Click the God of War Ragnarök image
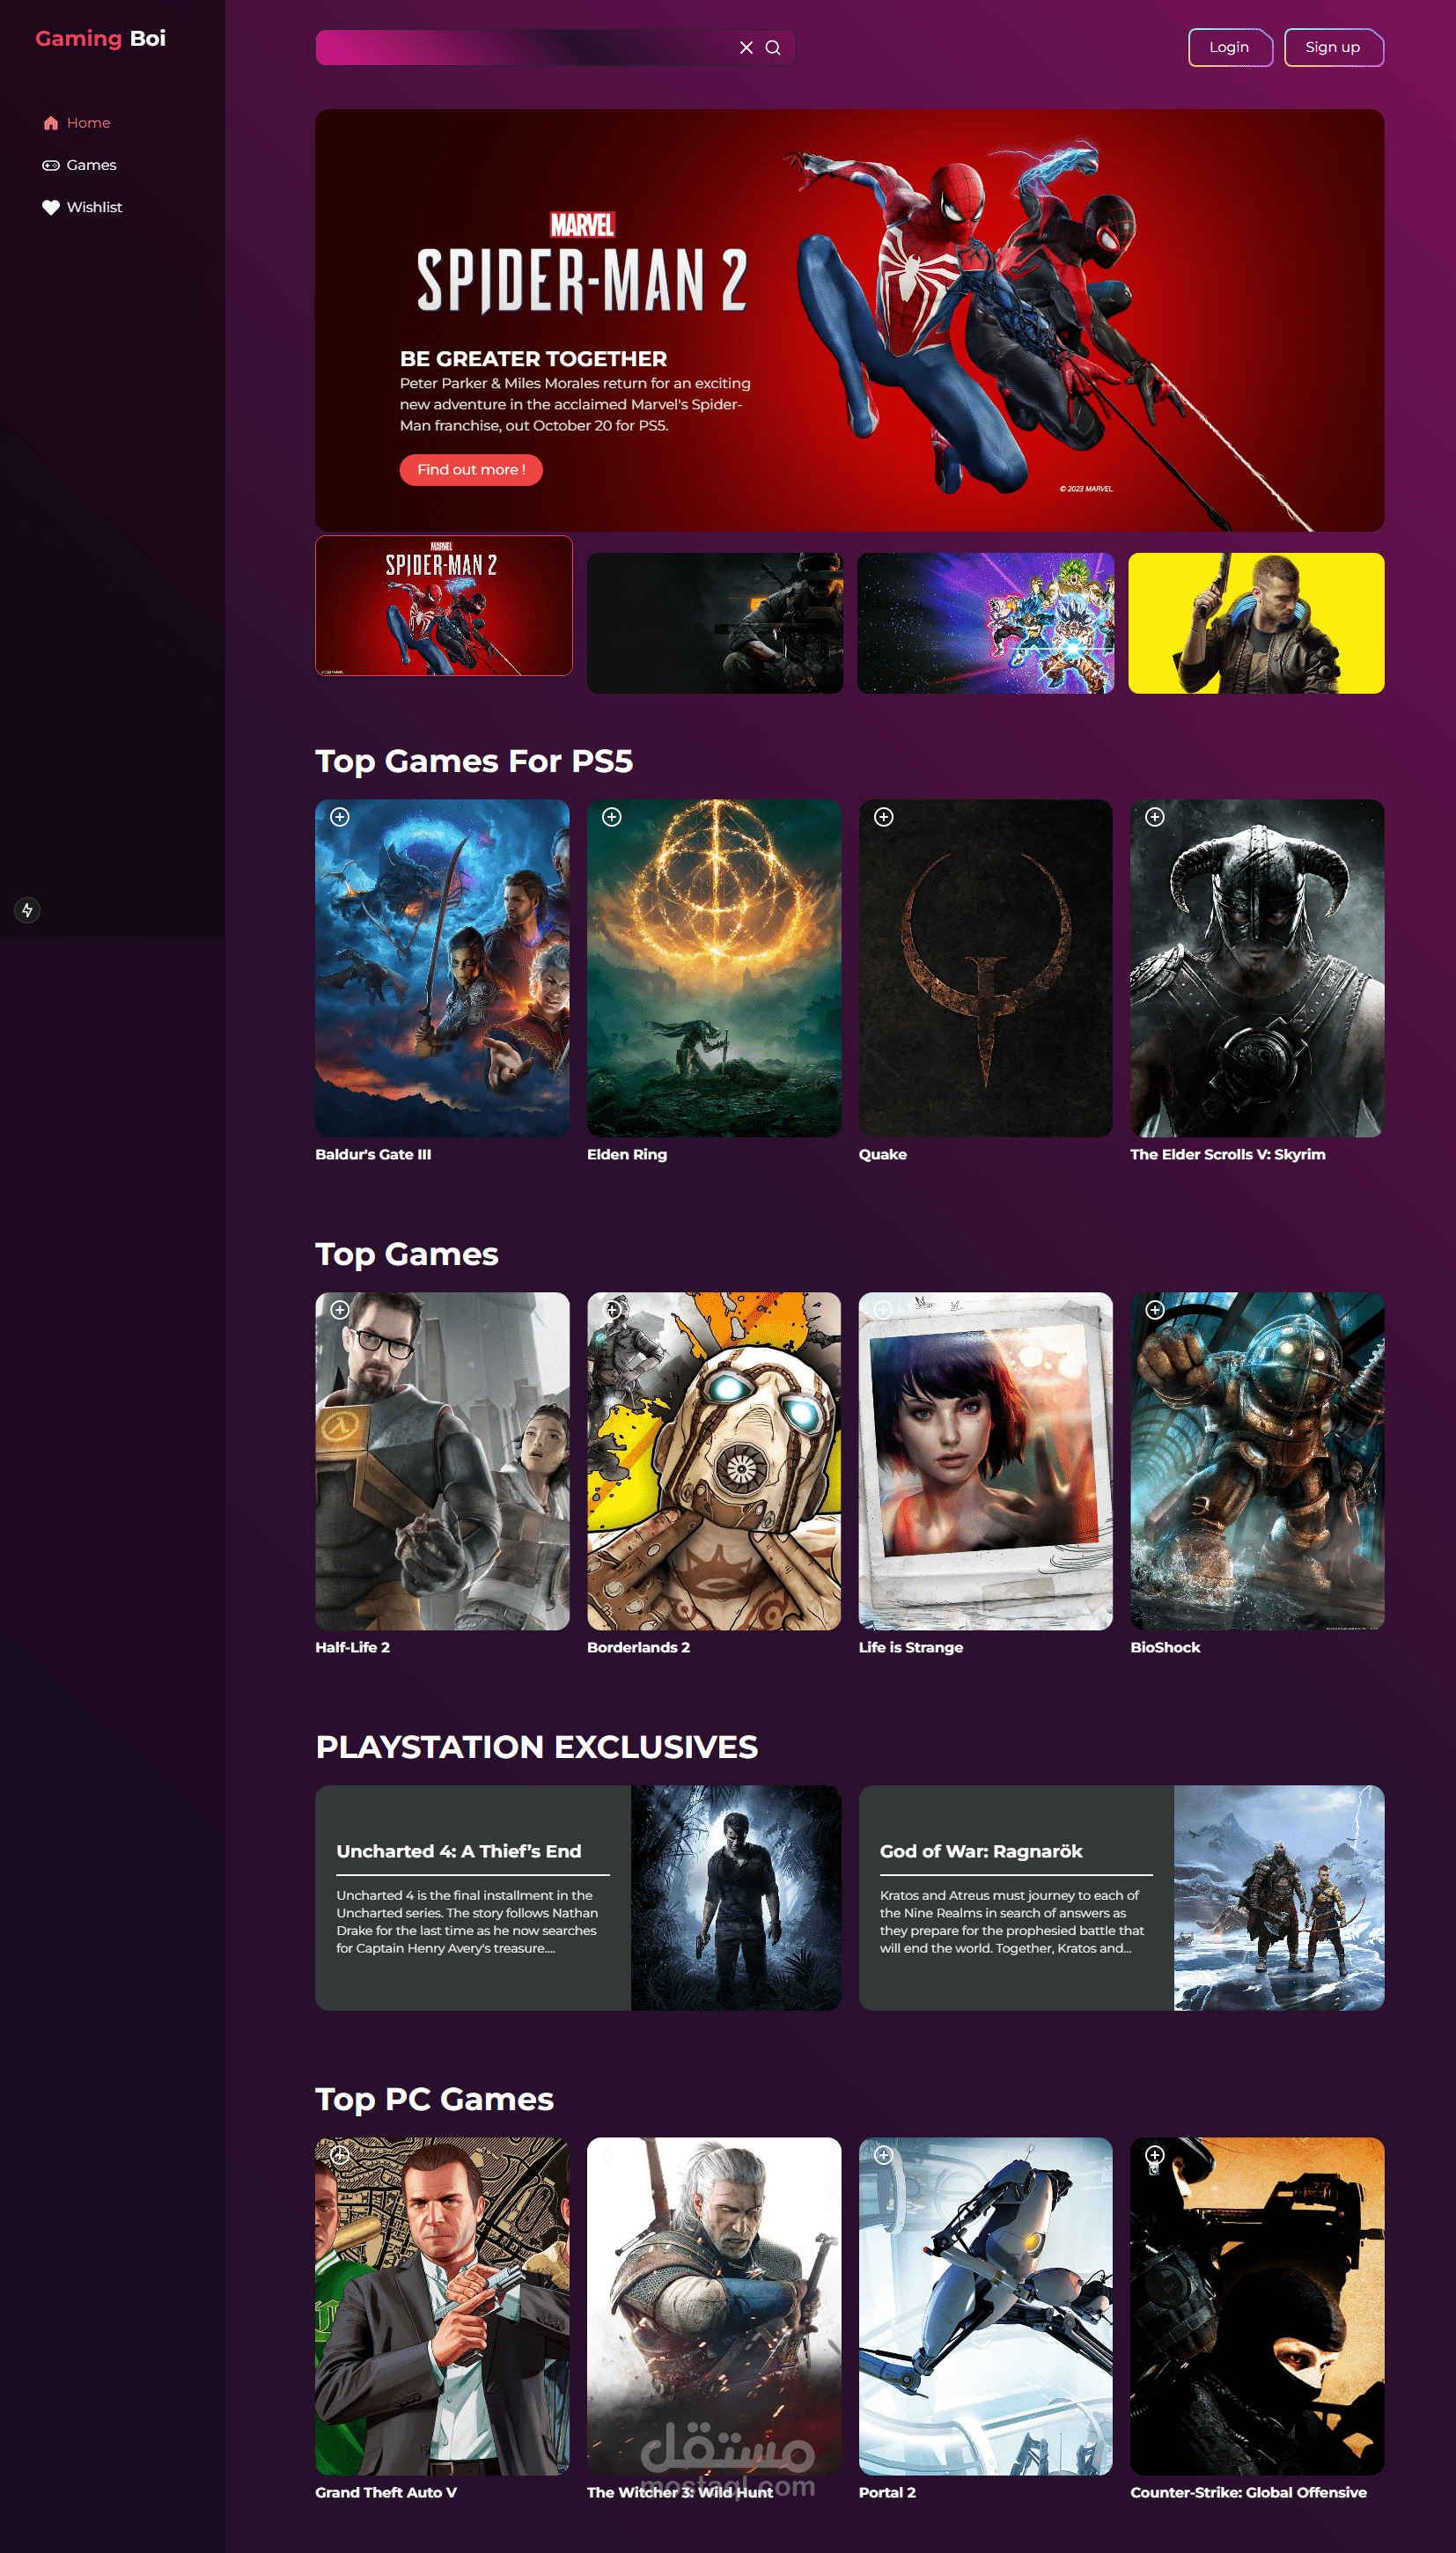1456x2553 pixels. (x=1279, y=1898)
